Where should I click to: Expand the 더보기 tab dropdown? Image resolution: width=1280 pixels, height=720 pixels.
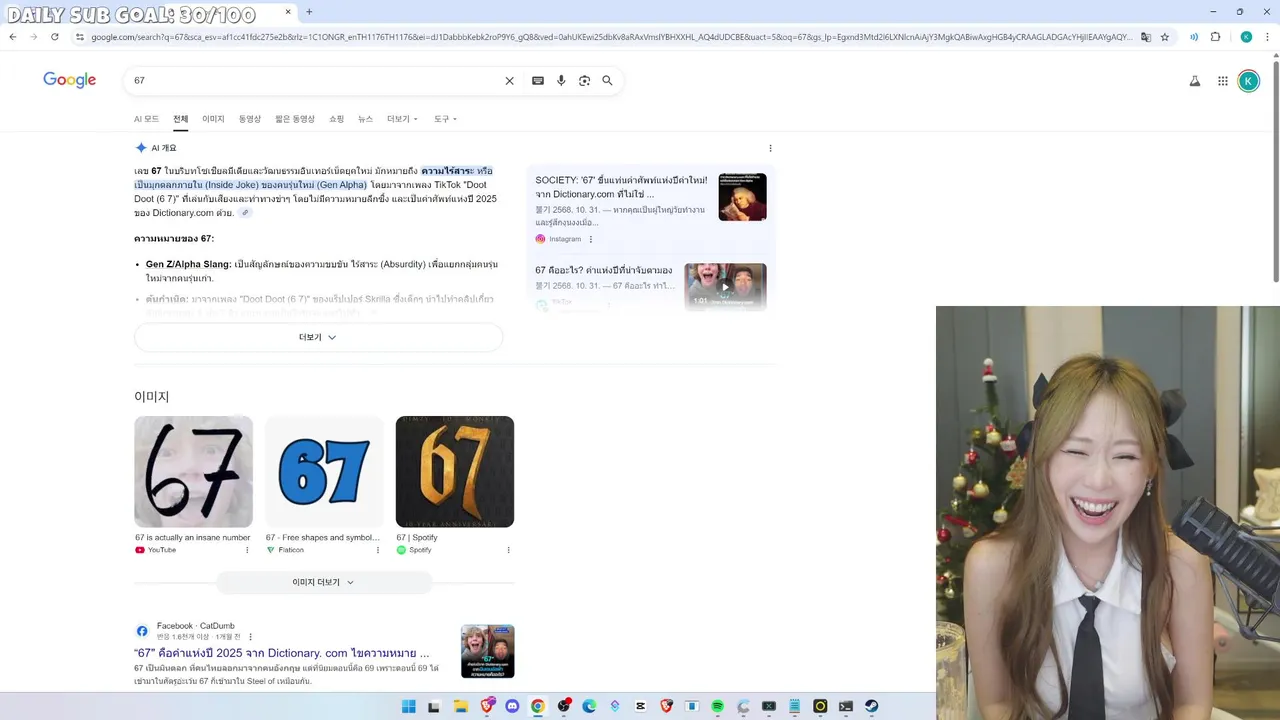(402, 119)
